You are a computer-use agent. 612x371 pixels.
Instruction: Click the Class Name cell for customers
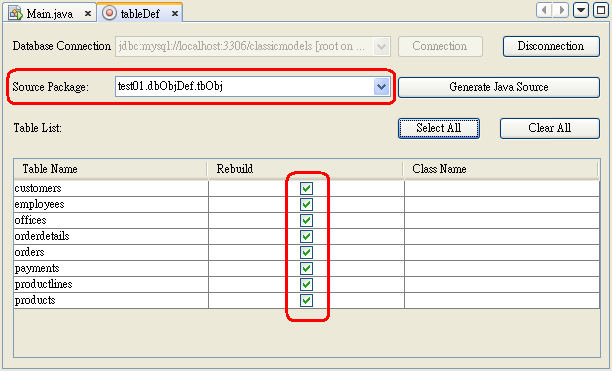(502, 188)
